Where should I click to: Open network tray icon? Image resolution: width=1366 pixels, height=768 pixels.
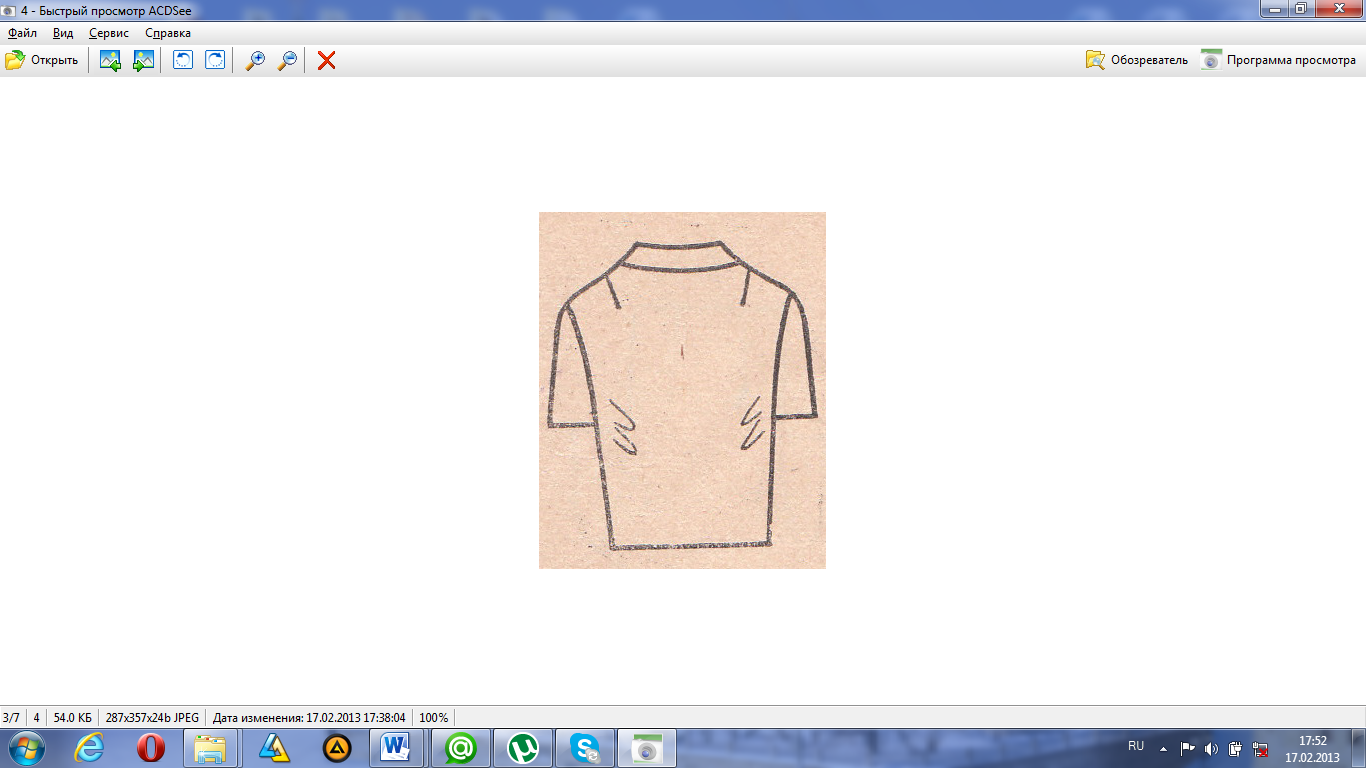[x=1261, y=748]
